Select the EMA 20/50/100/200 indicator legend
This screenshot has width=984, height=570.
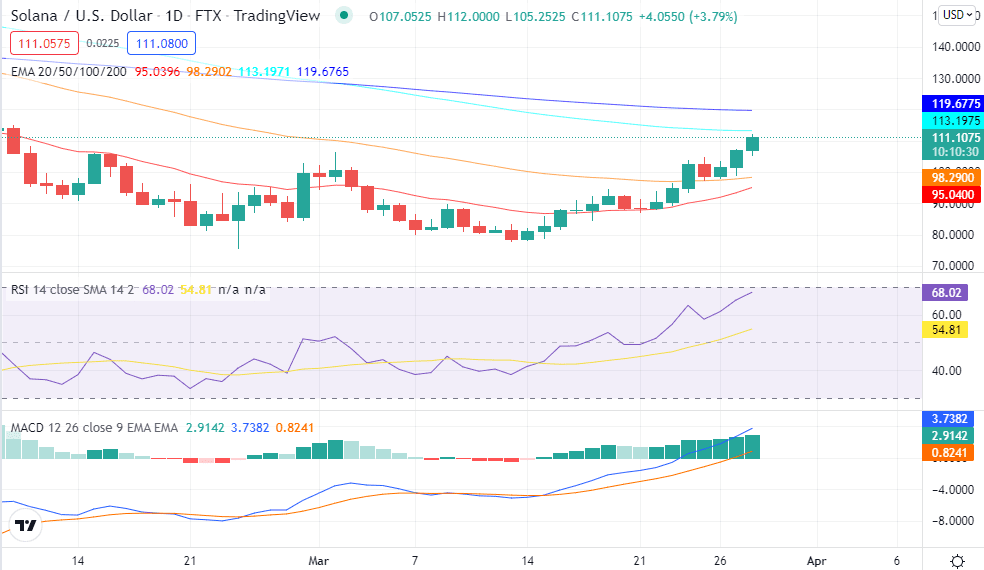click(x=68, y=72)
